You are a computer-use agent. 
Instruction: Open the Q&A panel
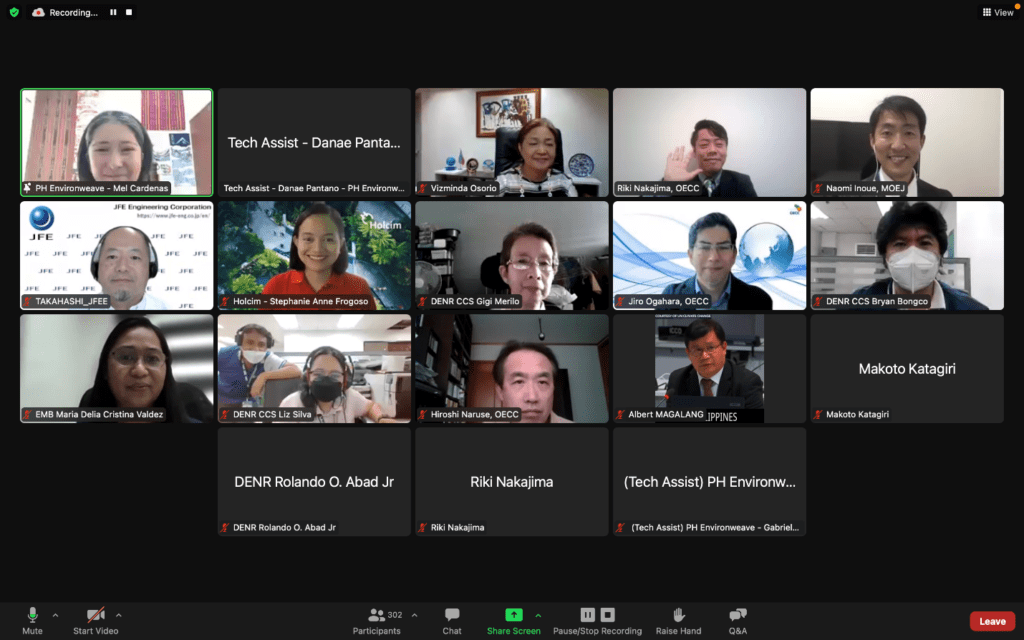click(x=737, y=619)
